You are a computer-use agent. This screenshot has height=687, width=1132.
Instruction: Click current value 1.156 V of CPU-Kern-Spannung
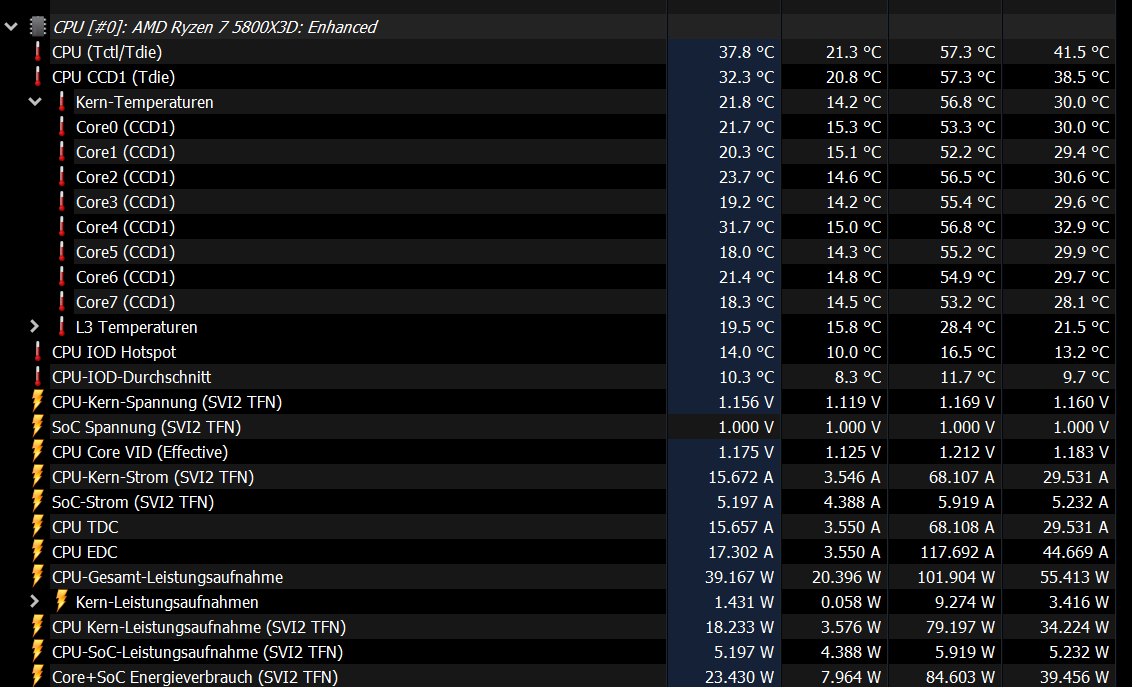746,402
